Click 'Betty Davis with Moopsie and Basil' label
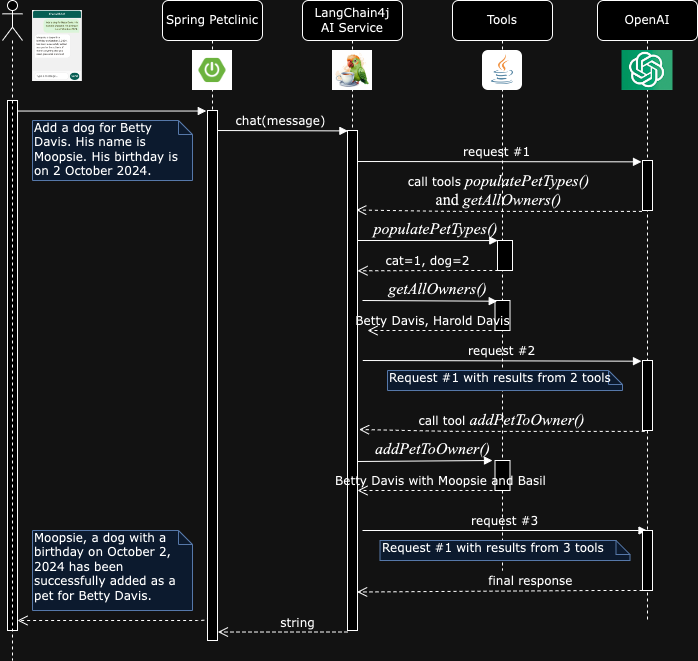This screenshot has width=698, height=661. pos(440,481)
